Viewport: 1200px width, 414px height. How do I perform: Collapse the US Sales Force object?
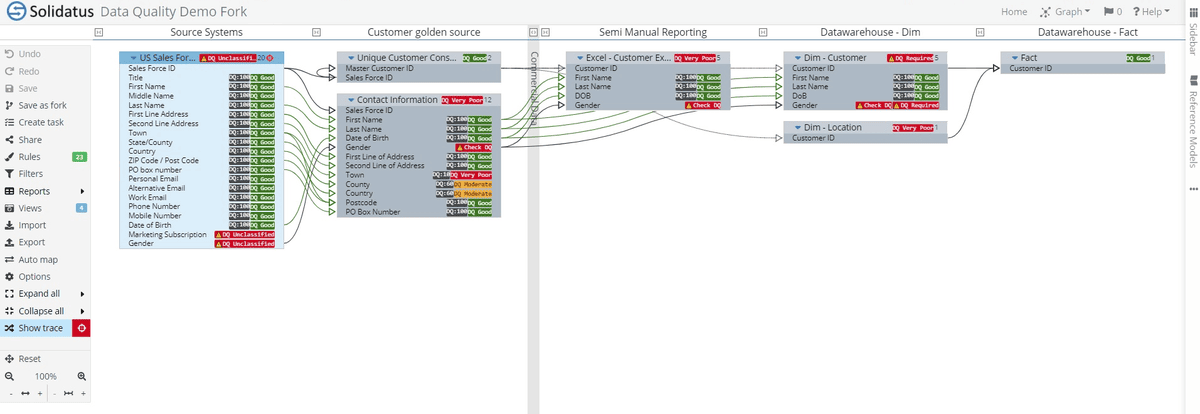(134, 58)
